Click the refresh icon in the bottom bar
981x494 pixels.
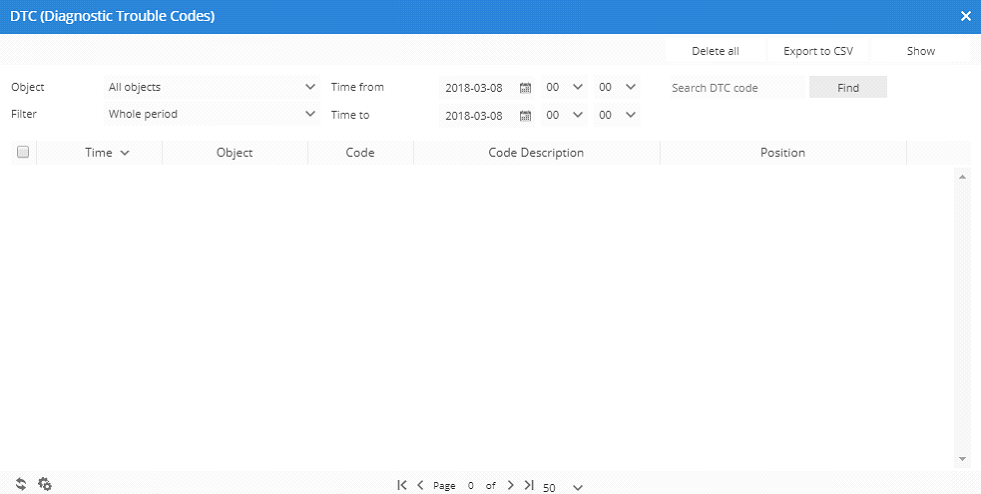point(21,484)
